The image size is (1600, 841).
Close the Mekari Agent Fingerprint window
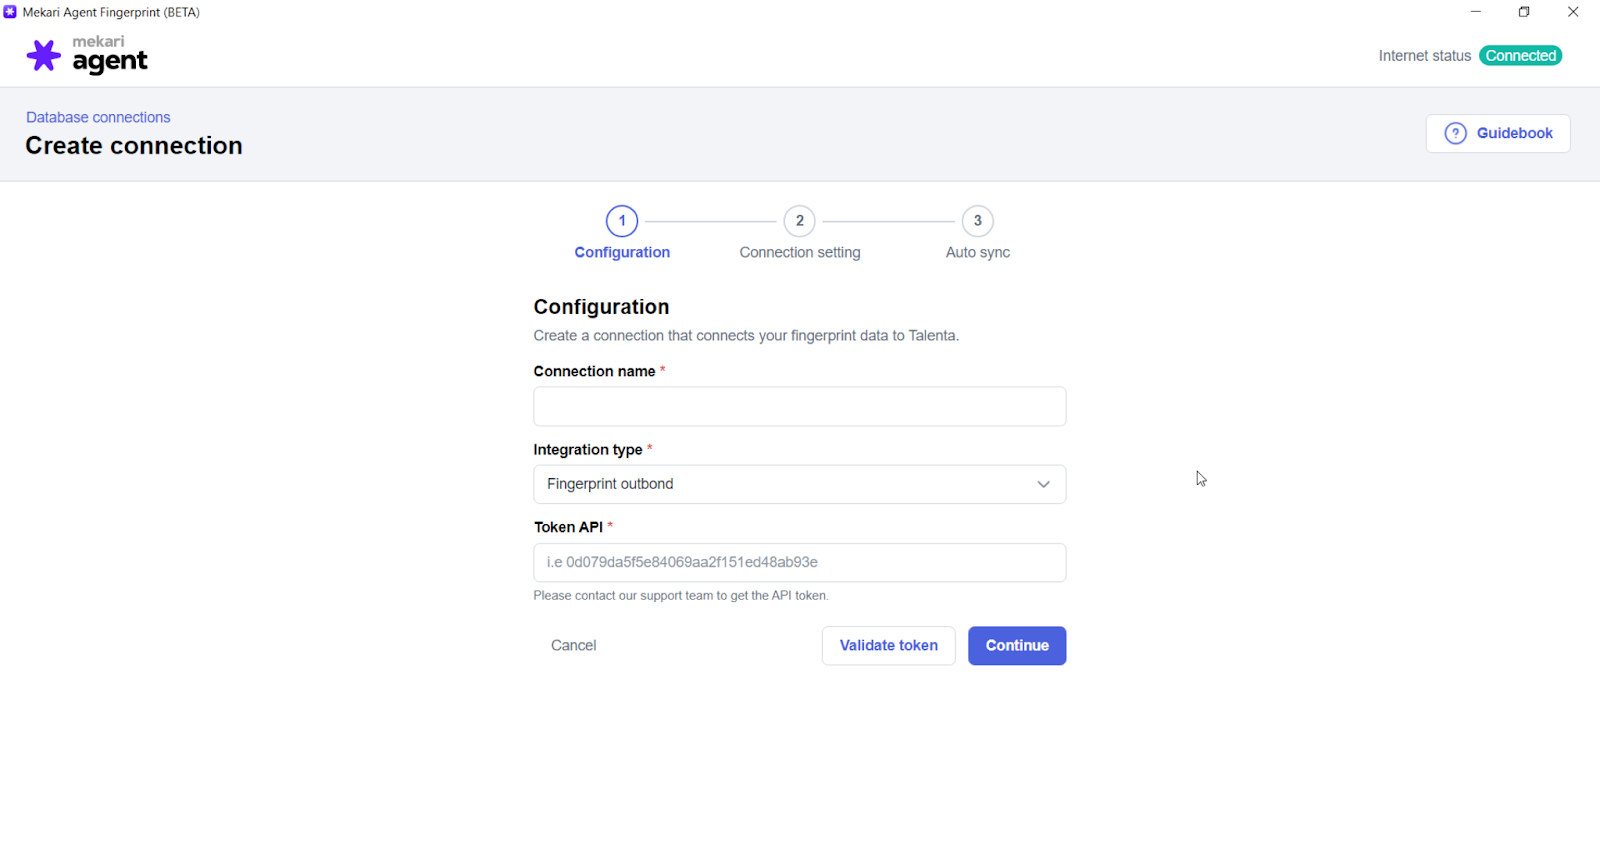pyautogui.click(x=1572, y=12)
